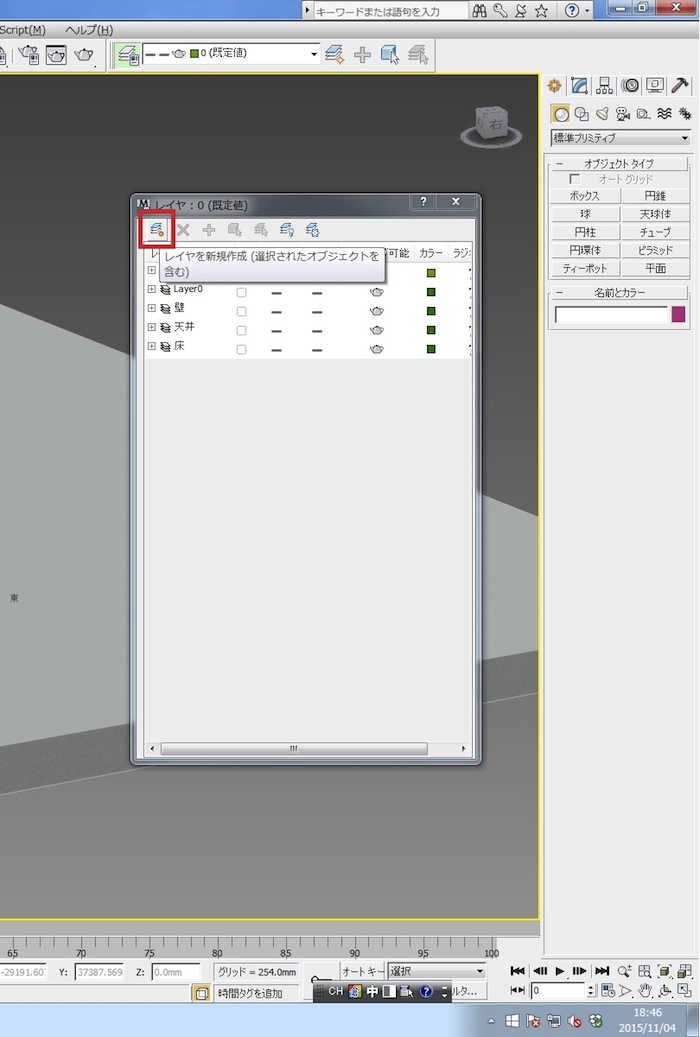The height and width of the screenshot is (1037, 700).
Task: Open the Utilities hammer tab
Action: pos(682,86)
